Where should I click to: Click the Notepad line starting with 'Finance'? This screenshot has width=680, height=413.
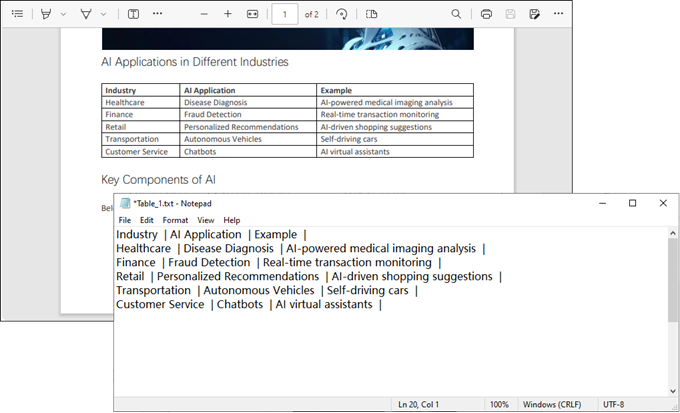point(278,262)
